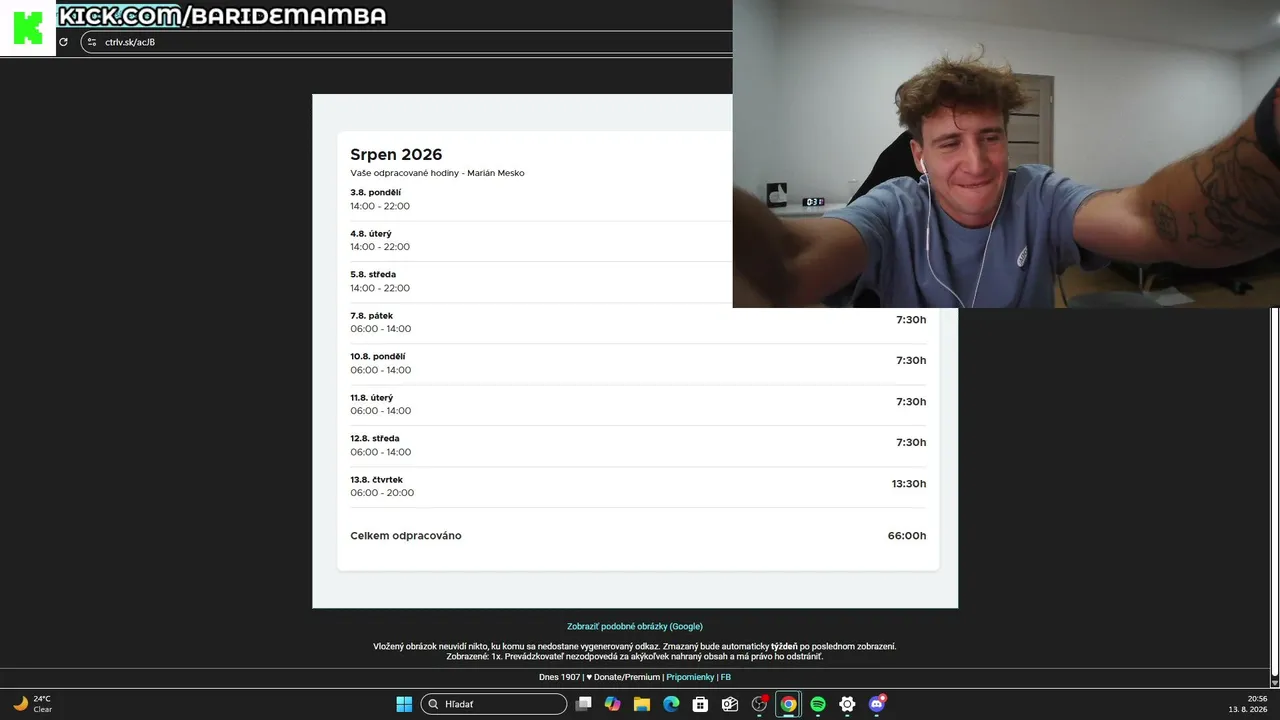This screenshot has width=1280, height=720.
Task: Click the Kick logo overlay
Action: (28, 28)
